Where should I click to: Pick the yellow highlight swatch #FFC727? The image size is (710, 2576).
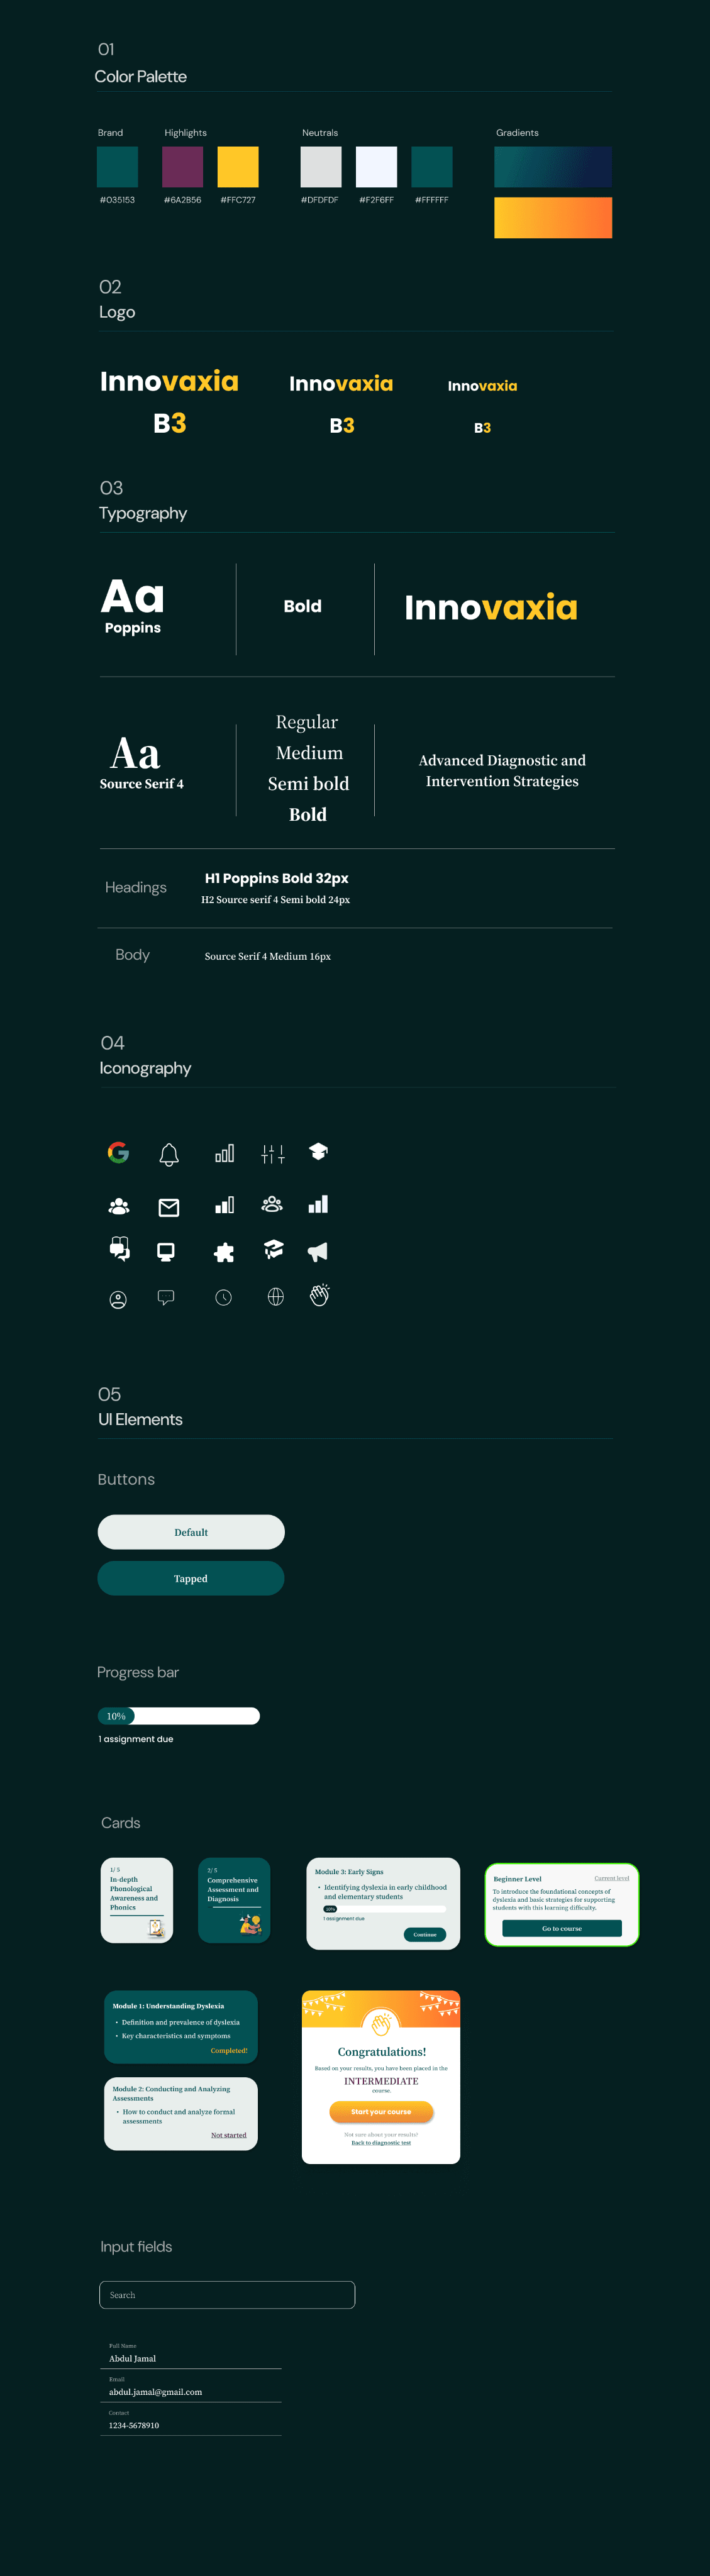(x=238, y=167)
